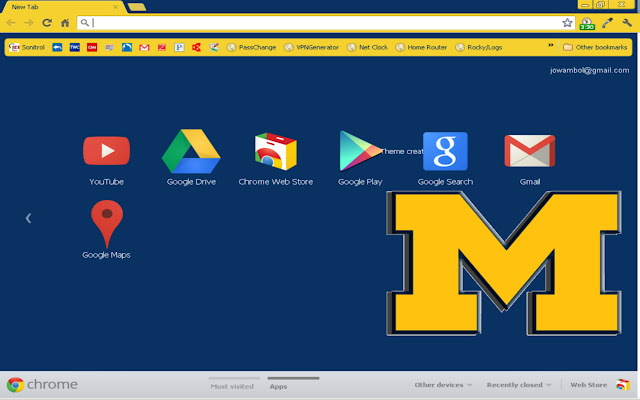The image size is (640, 400).
Task: Open a new tab
Action: 137,7
